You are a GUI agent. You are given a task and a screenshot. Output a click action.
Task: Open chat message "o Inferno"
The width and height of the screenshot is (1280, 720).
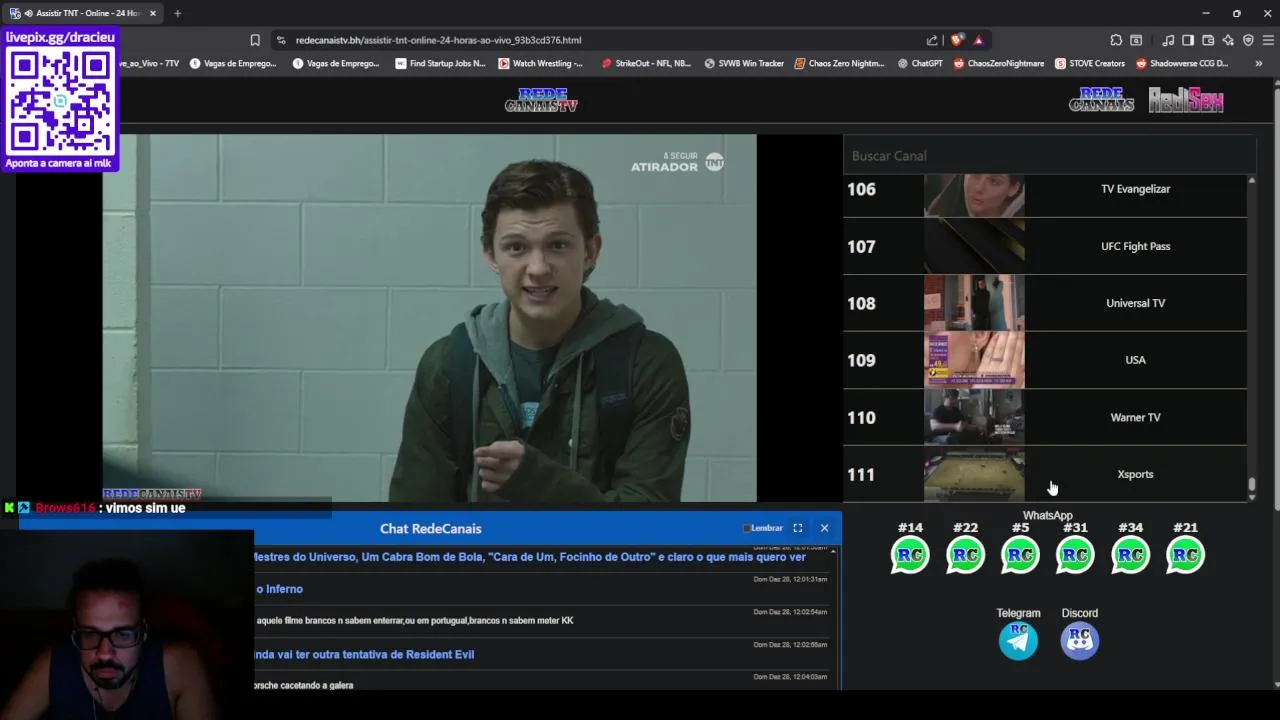click(279, 589)
